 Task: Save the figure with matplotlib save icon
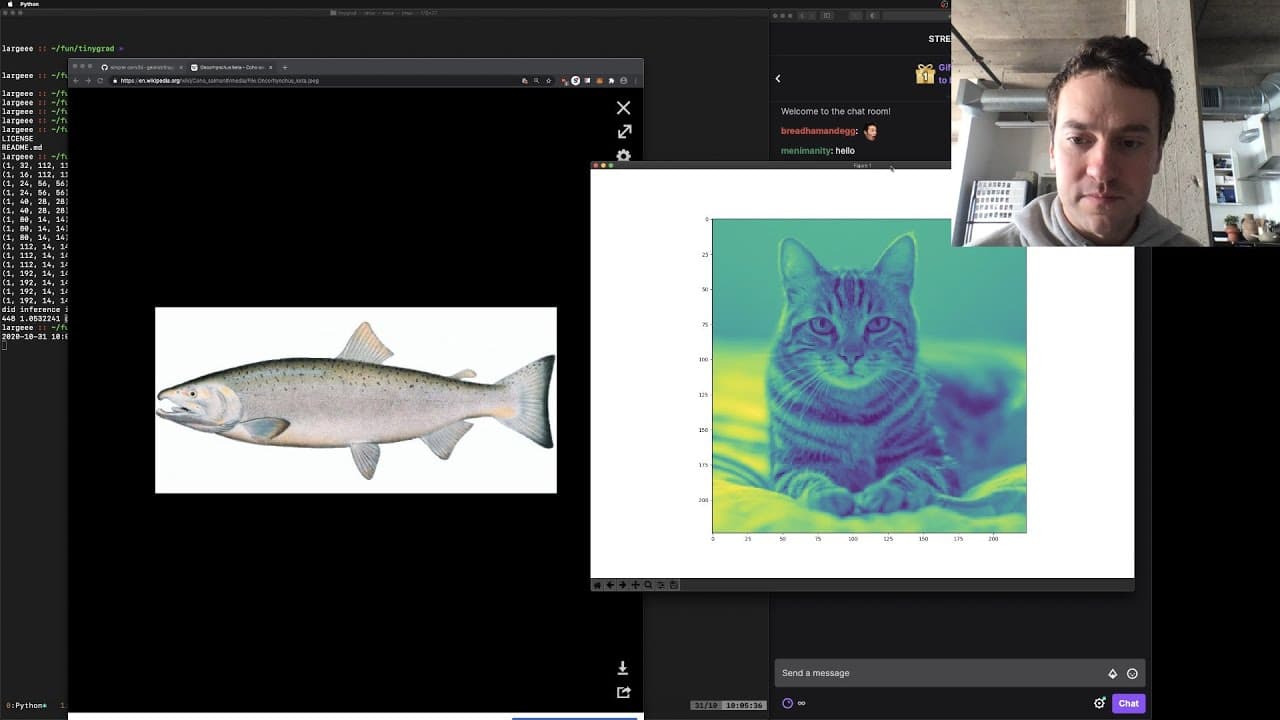coord(674,585)
